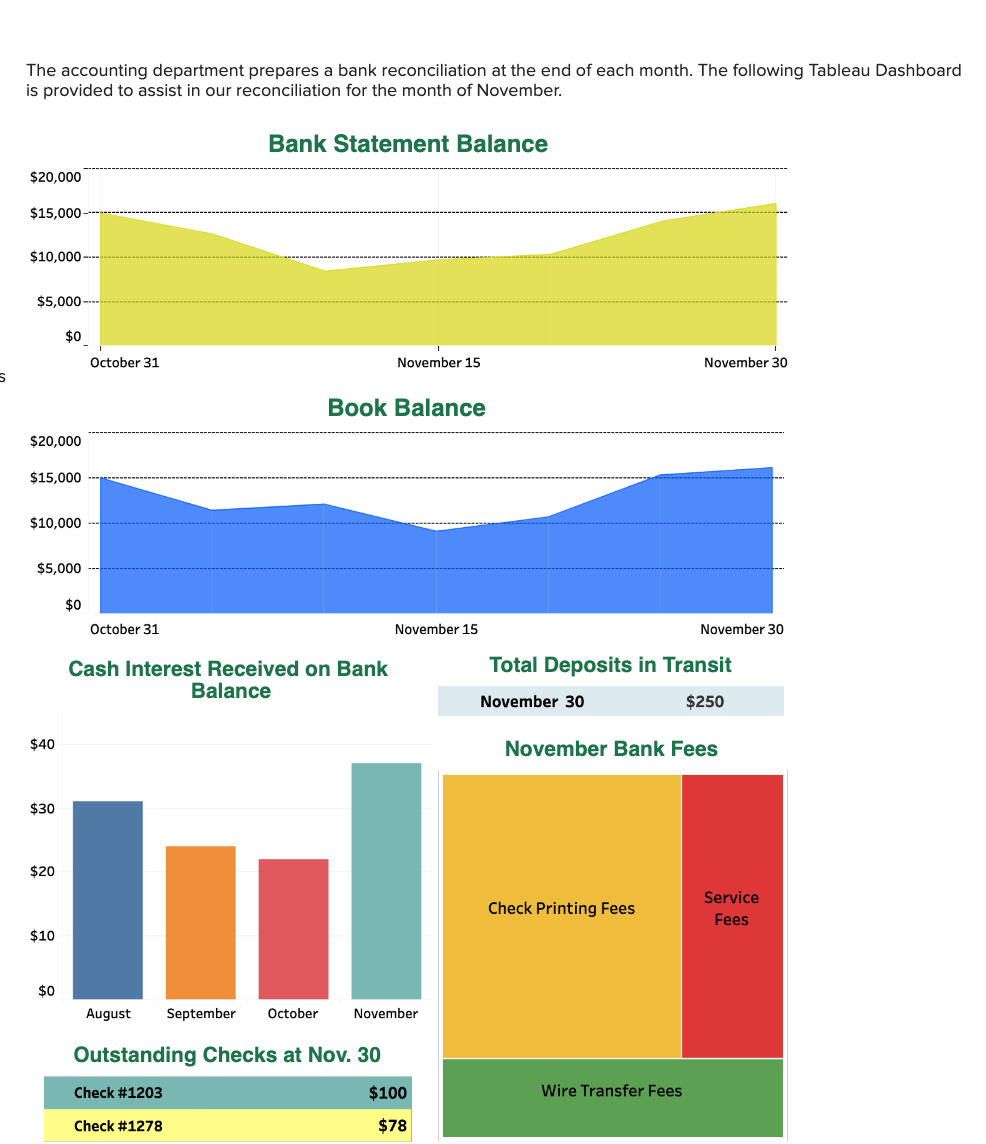Click the November Bank Fees heading

[611, 748]
